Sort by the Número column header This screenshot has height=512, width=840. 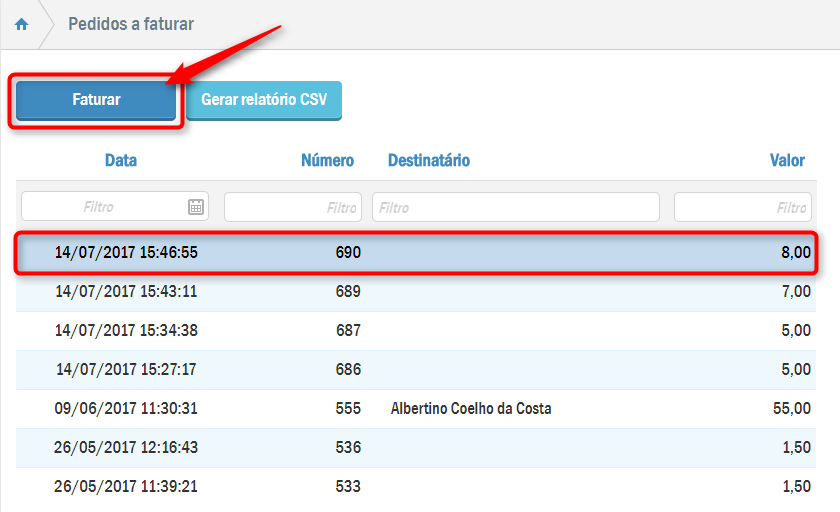[x=327, y=160]
